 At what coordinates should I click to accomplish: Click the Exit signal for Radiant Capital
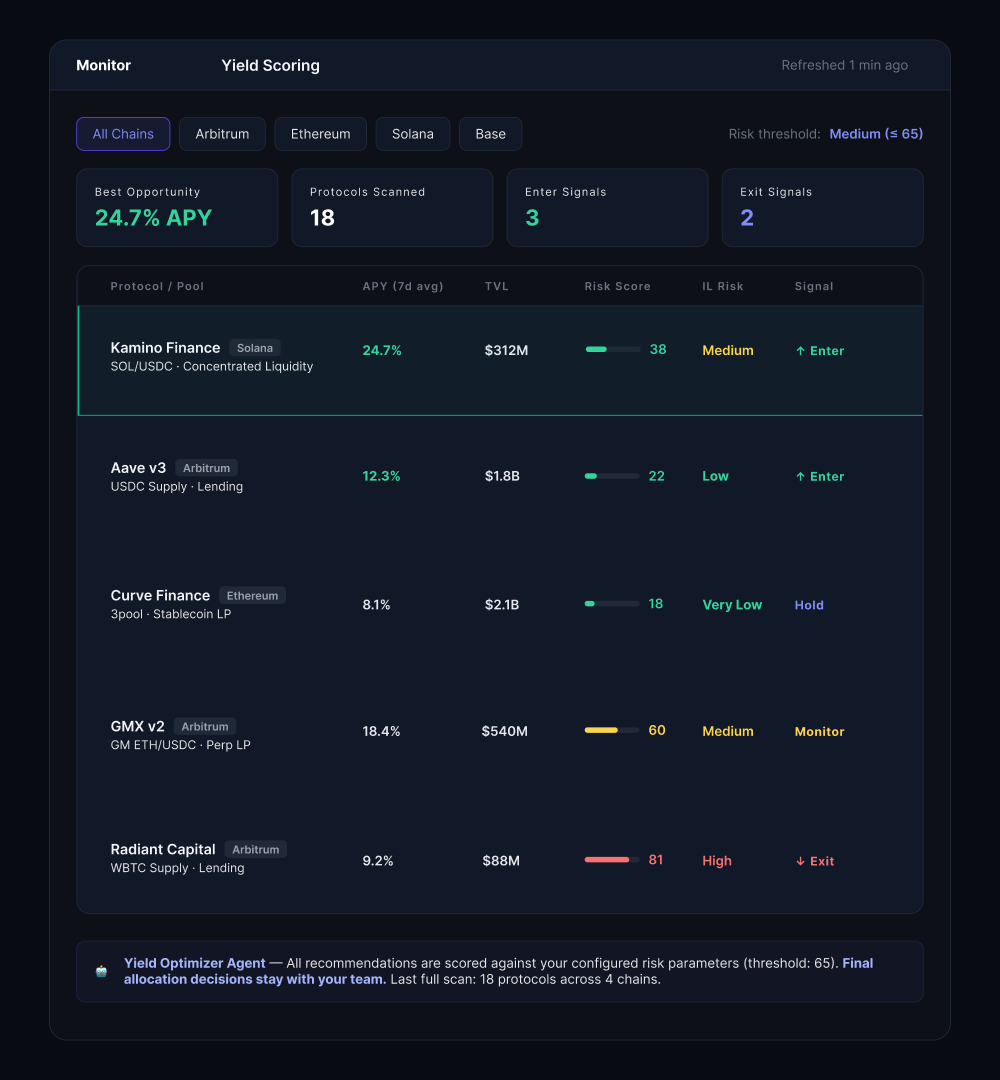point(815,861)
